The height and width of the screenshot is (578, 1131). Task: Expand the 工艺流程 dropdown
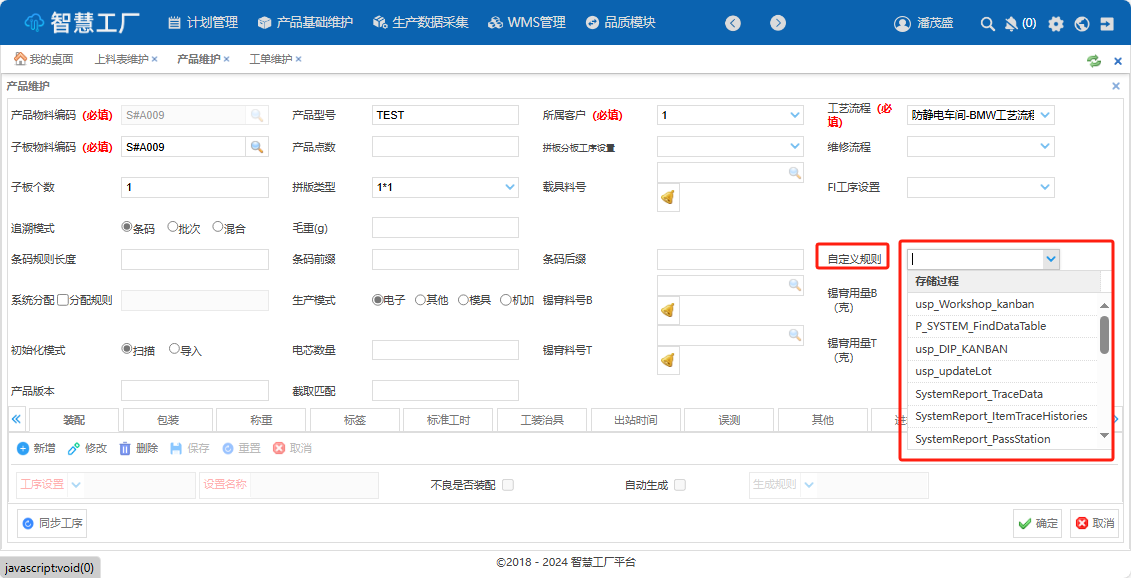1045,115
